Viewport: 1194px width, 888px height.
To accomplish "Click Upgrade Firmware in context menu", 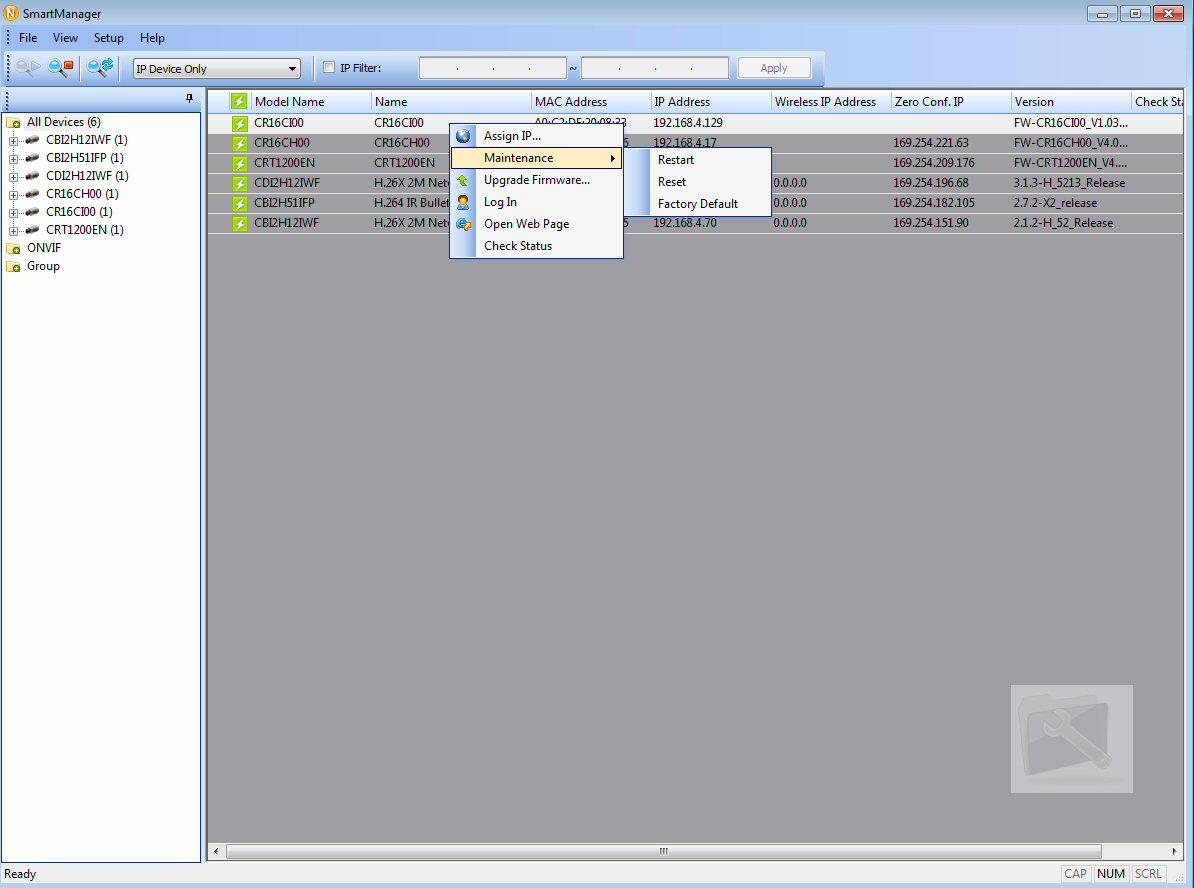I will (537, 180).
